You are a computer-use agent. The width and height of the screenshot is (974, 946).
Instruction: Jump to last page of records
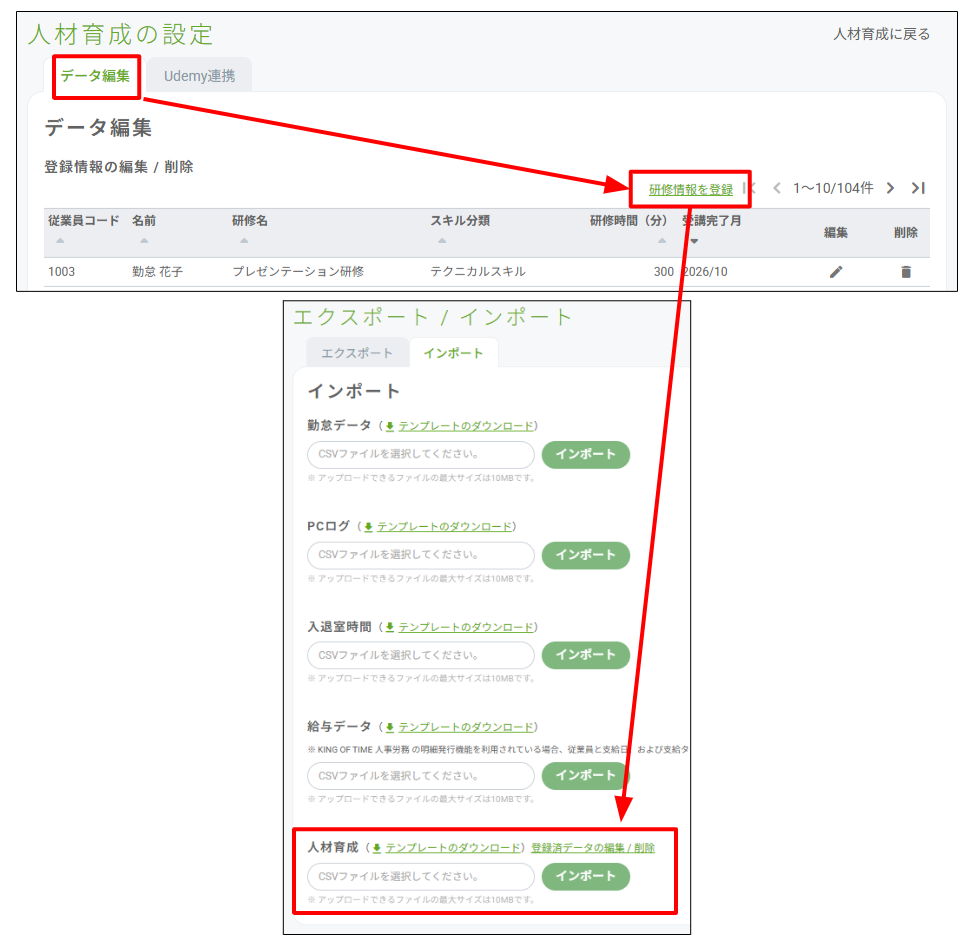pos(919,188)
